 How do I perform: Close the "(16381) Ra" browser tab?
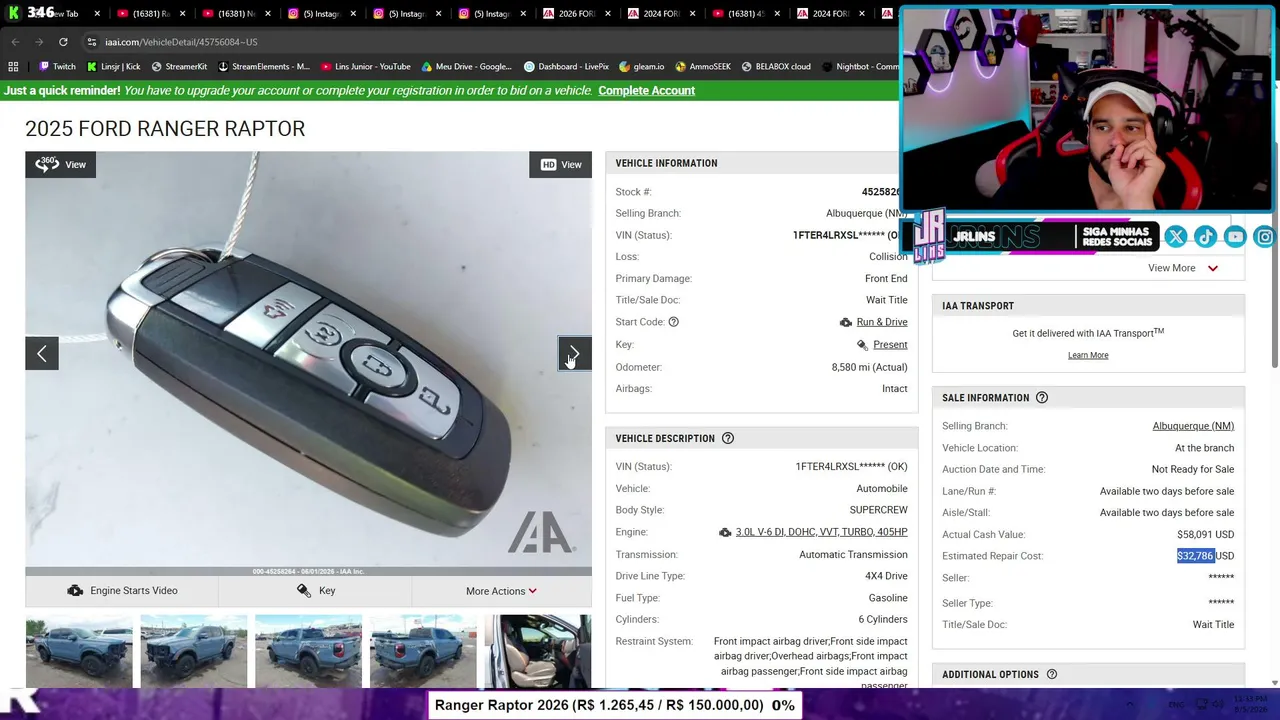[182, 14]
